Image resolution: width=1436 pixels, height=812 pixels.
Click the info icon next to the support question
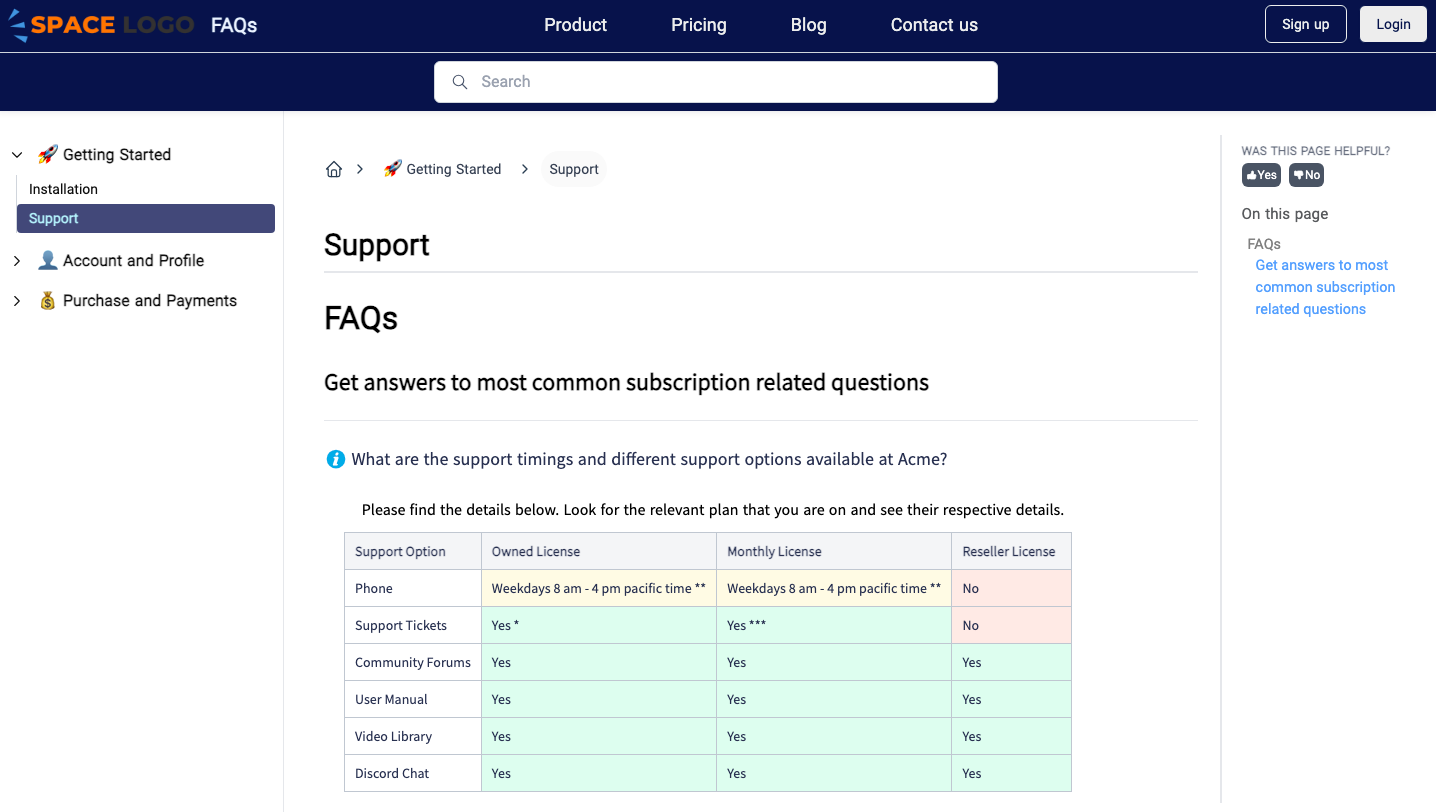[x=336, y=459]
